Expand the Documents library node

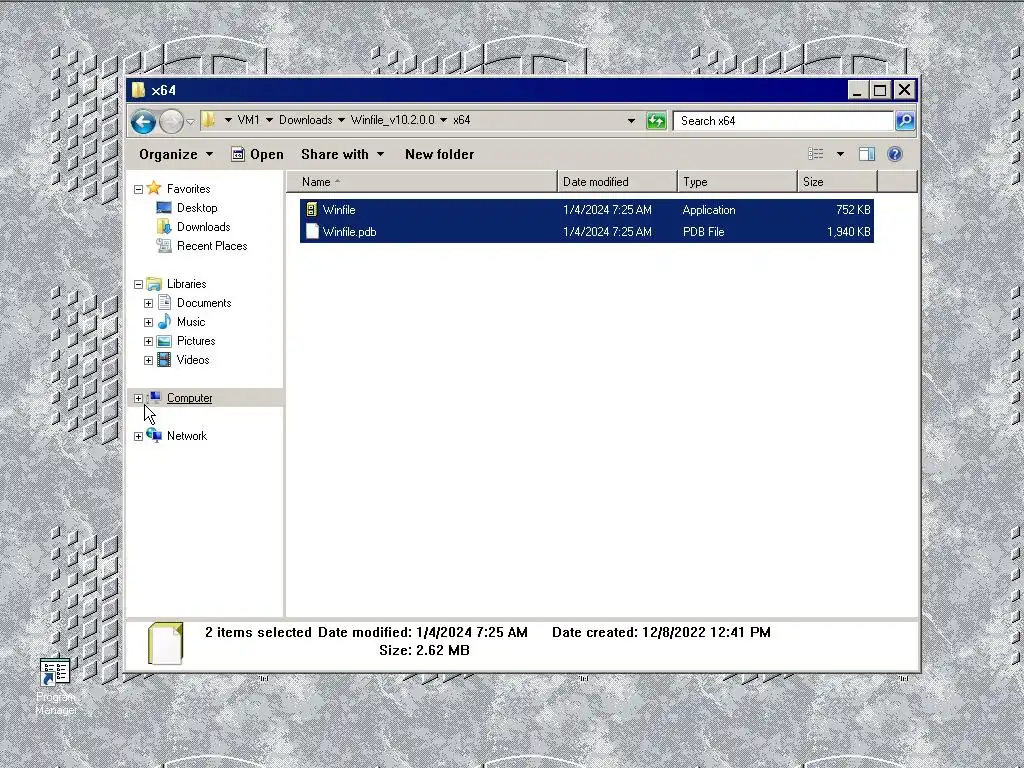click(x=148, y=304)
